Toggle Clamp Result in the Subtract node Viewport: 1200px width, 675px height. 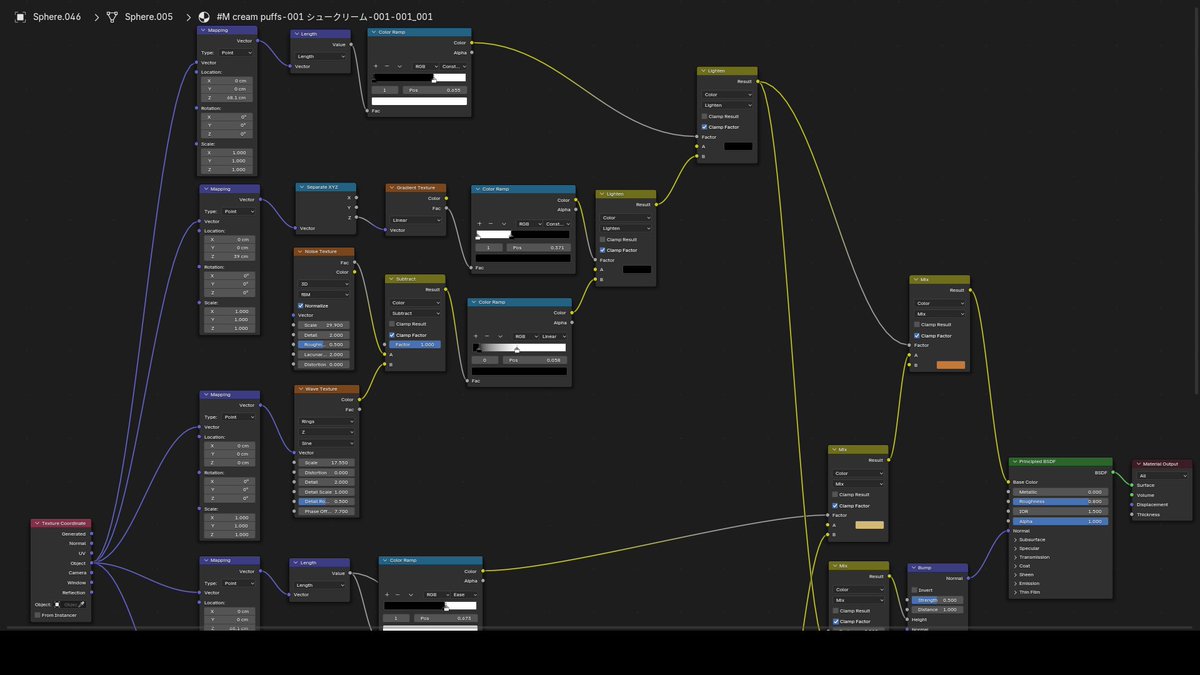392,324
